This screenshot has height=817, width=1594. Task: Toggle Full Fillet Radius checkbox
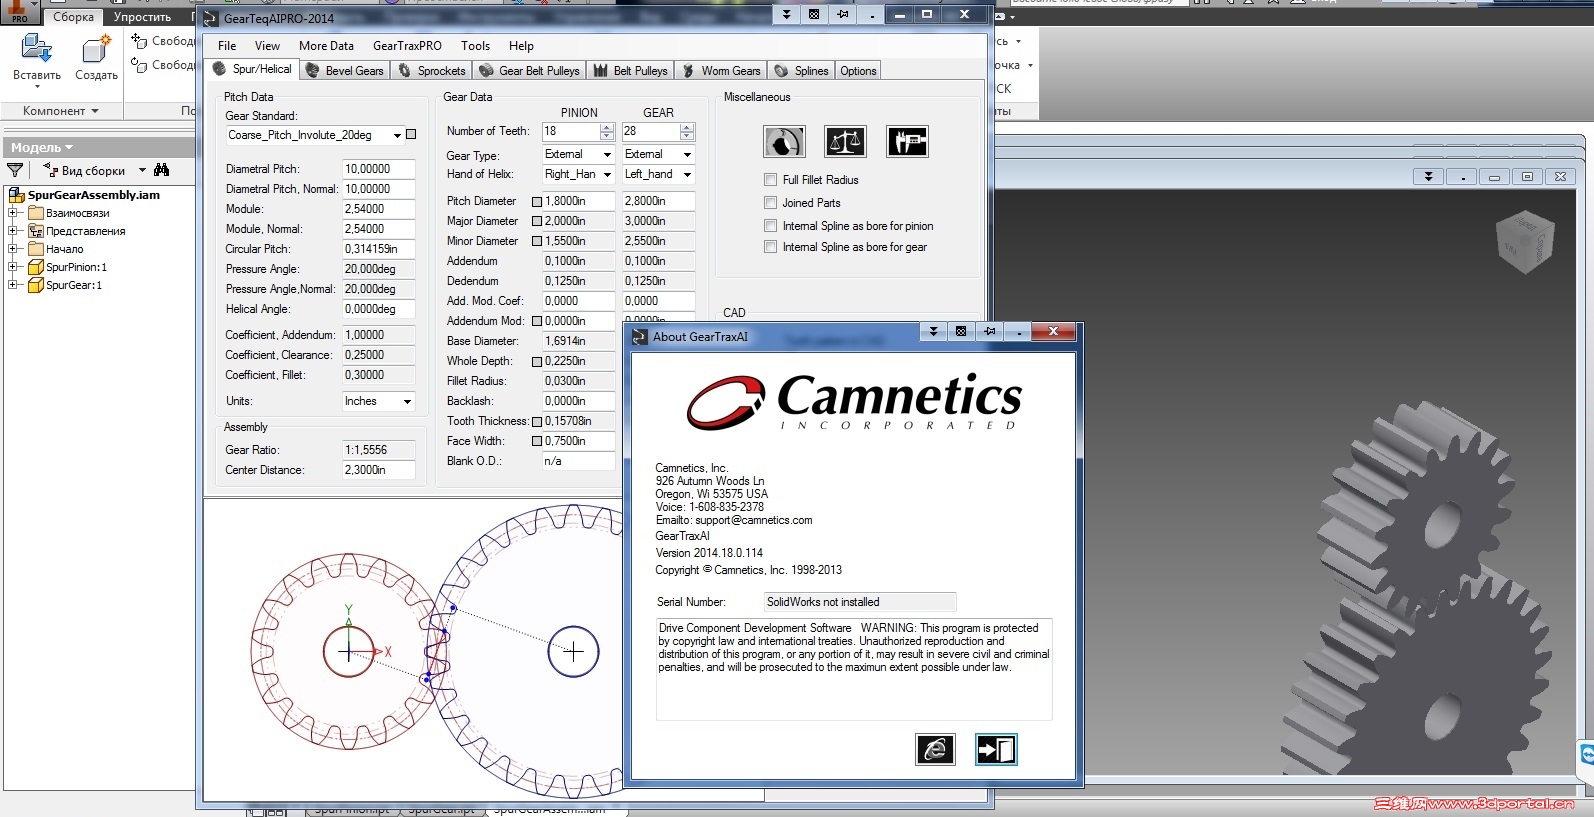click(770, 180)
